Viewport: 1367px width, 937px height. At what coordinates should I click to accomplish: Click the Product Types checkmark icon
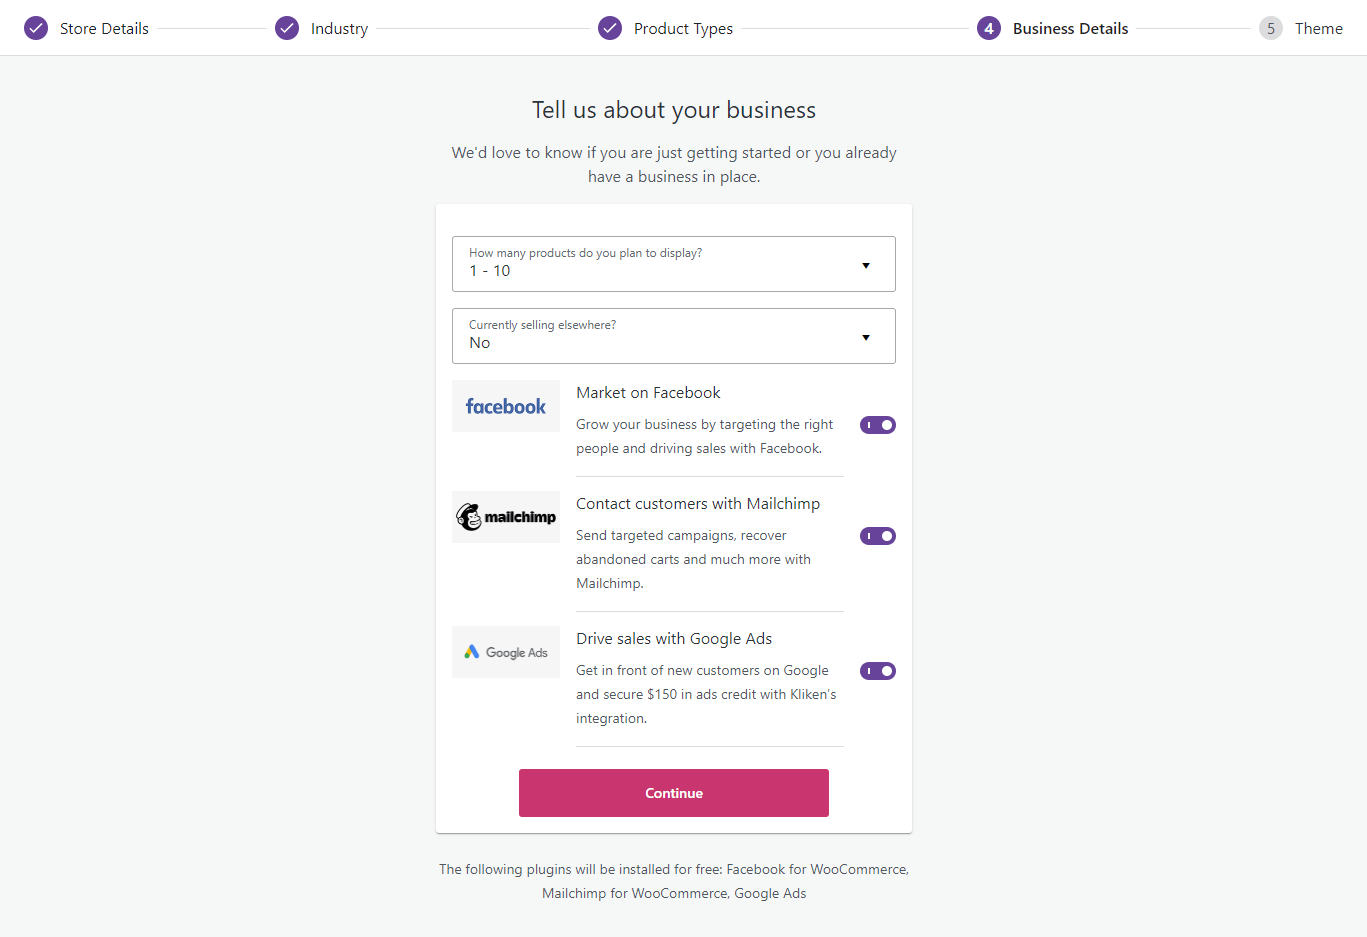[x=610, y=28]
